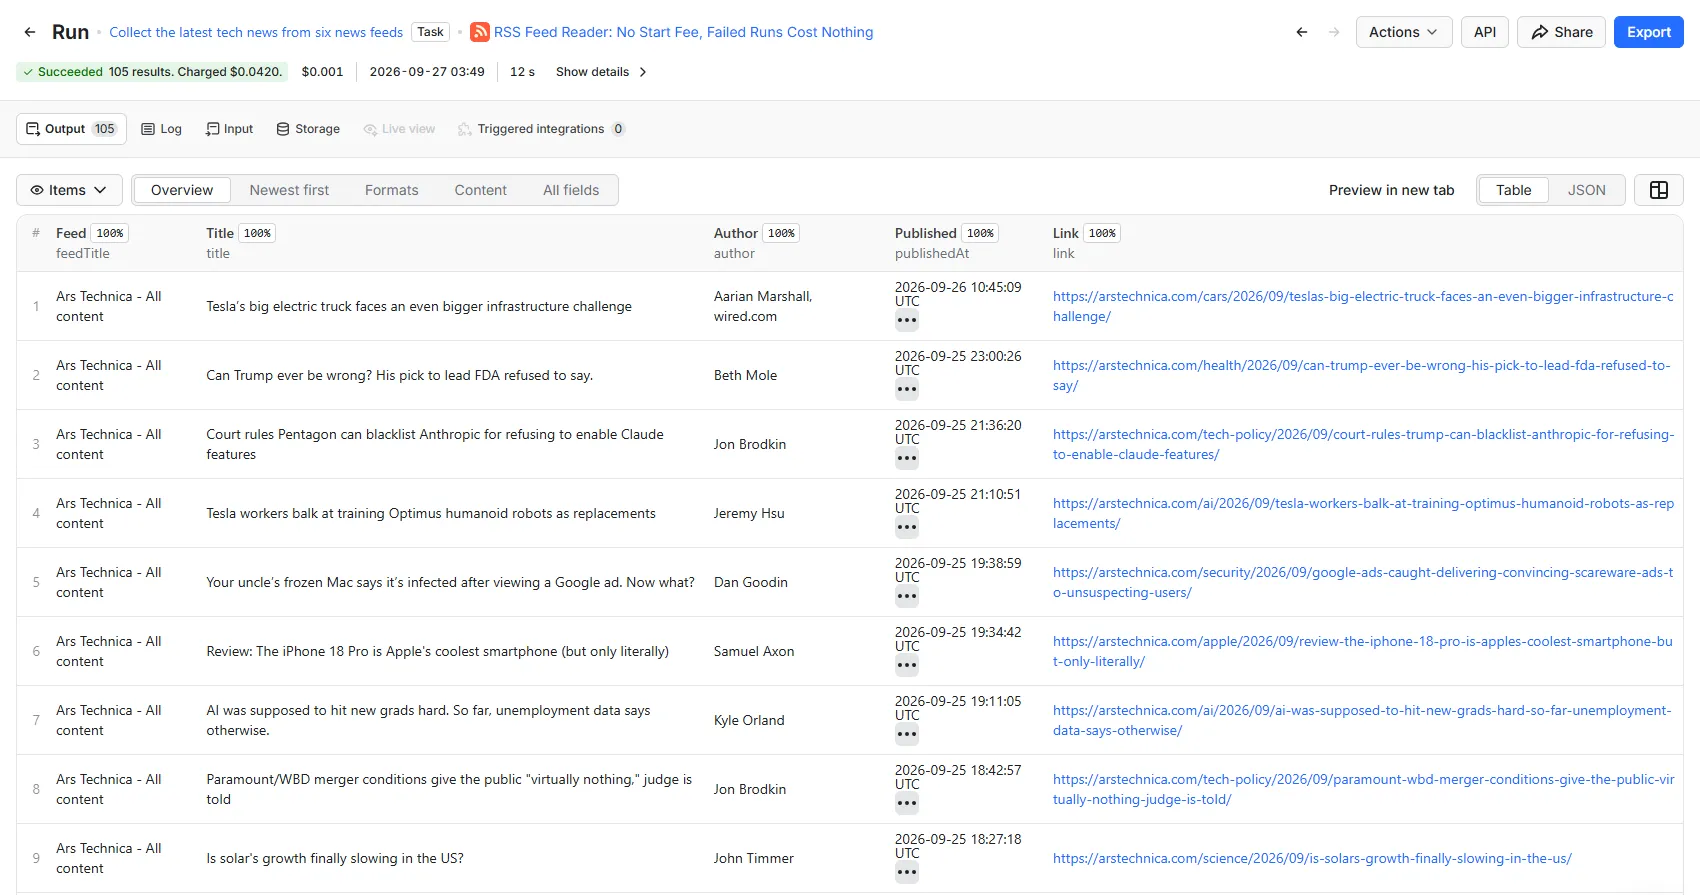Switch to JSON view
The height and width of the screenshot is (895, 1700).
click(x=1586, y=190)
